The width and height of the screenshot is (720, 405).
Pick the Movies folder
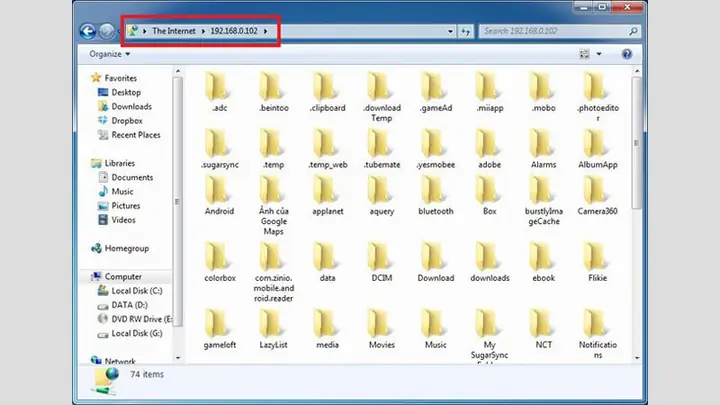click(382, 329)
